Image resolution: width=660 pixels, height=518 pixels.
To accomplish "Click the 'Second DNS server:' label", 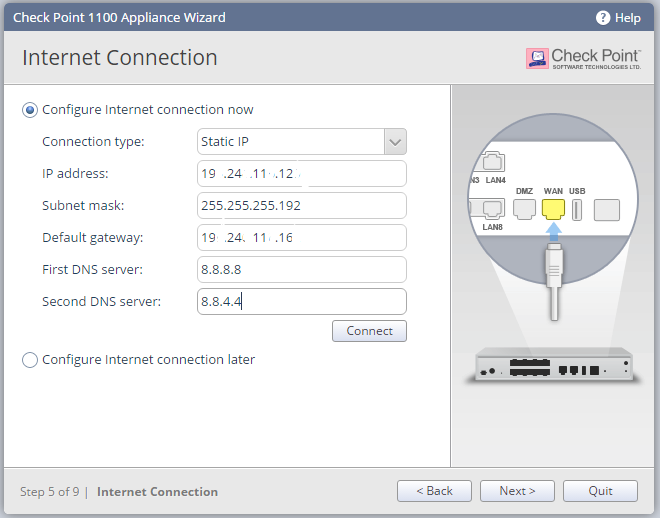I will [x=101, y=302].
